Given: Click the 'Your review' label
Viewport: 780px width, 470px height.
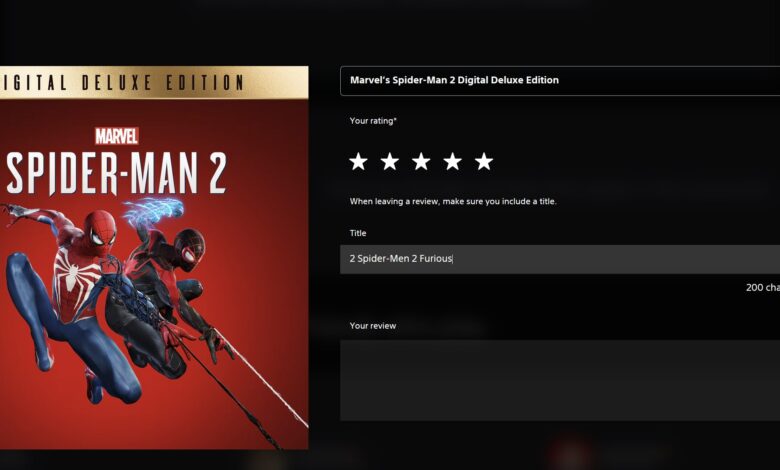Looking at the screenshot, I should (x=373, y=326).
